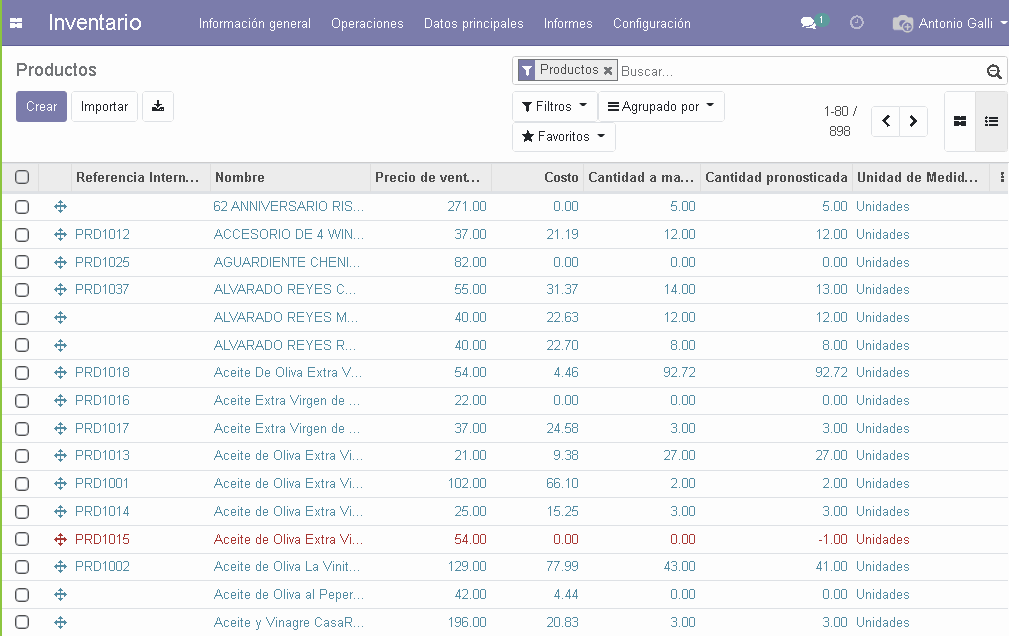Check the box for PRD1012 row
This screenshot has height=636, width=1009.
[22, 235]
